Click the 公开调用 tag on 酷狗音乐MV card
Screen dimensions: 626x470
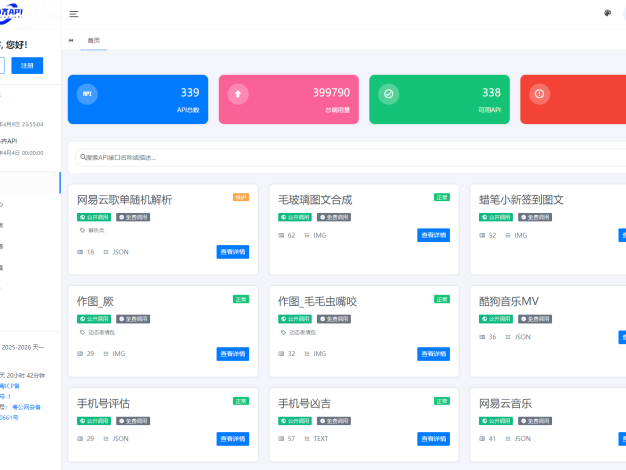pos(496,319)
